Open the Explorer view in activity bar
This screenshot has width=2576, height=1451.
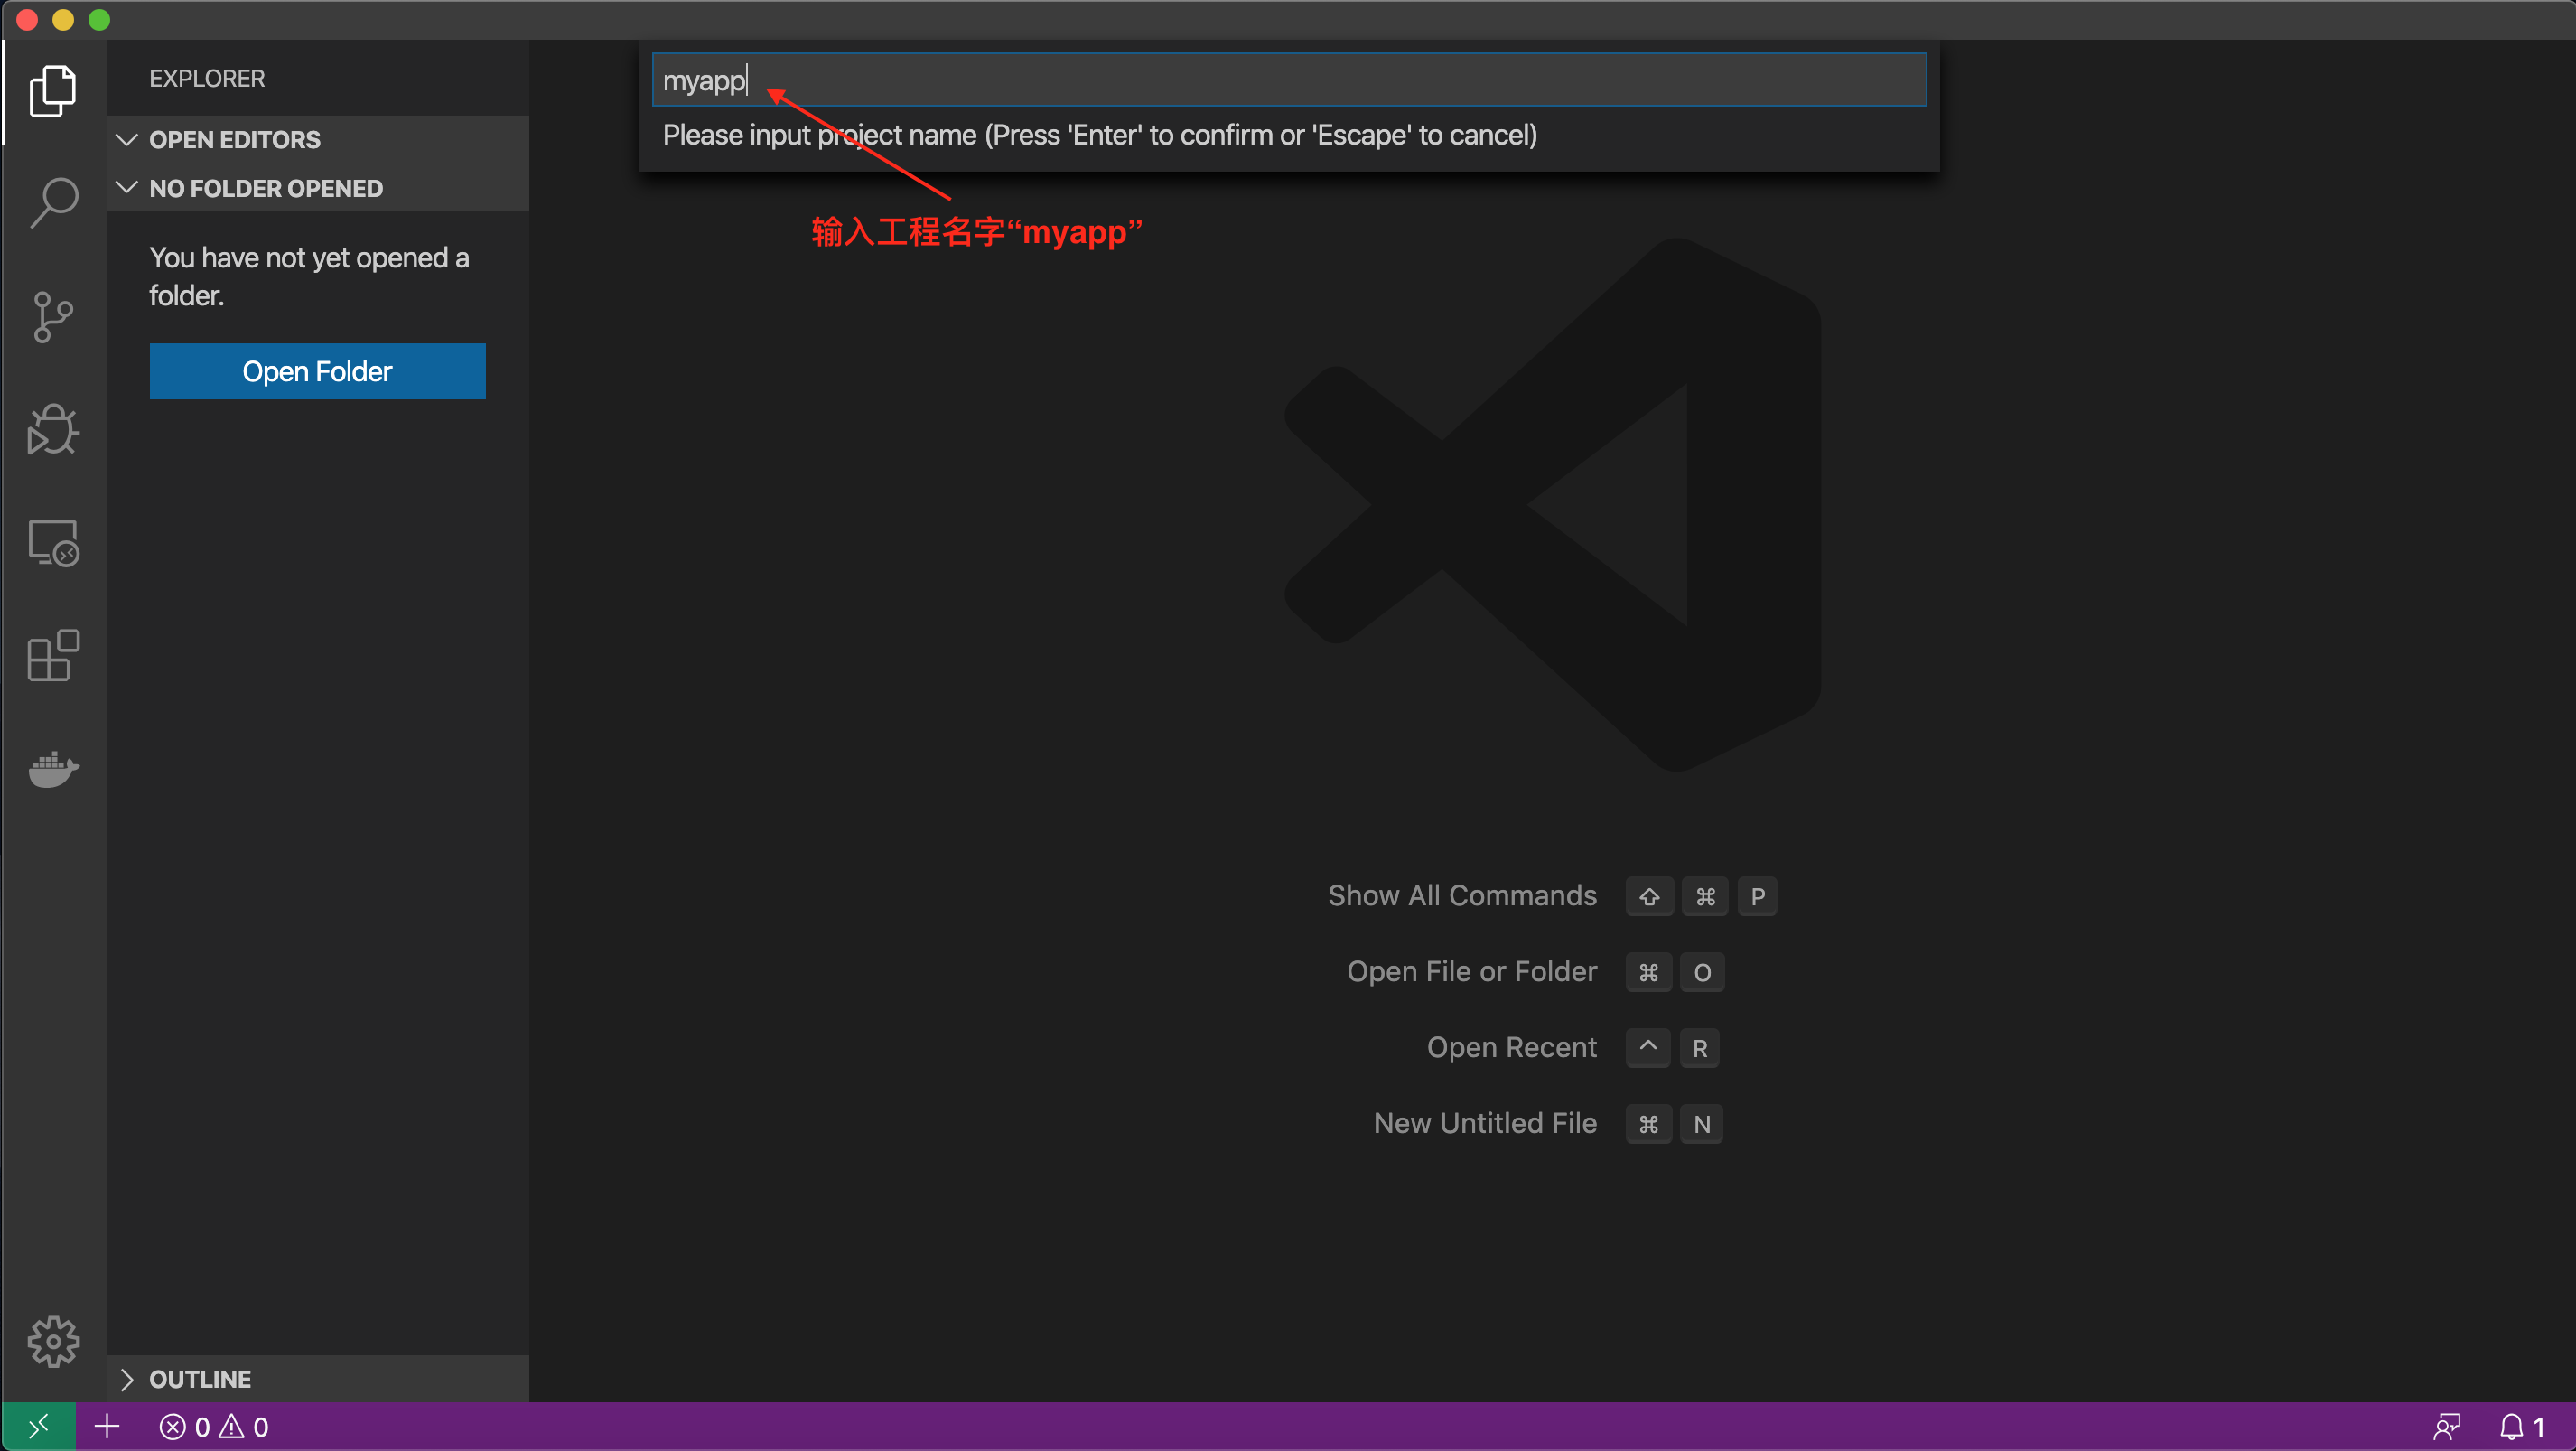tap(53, 91)
